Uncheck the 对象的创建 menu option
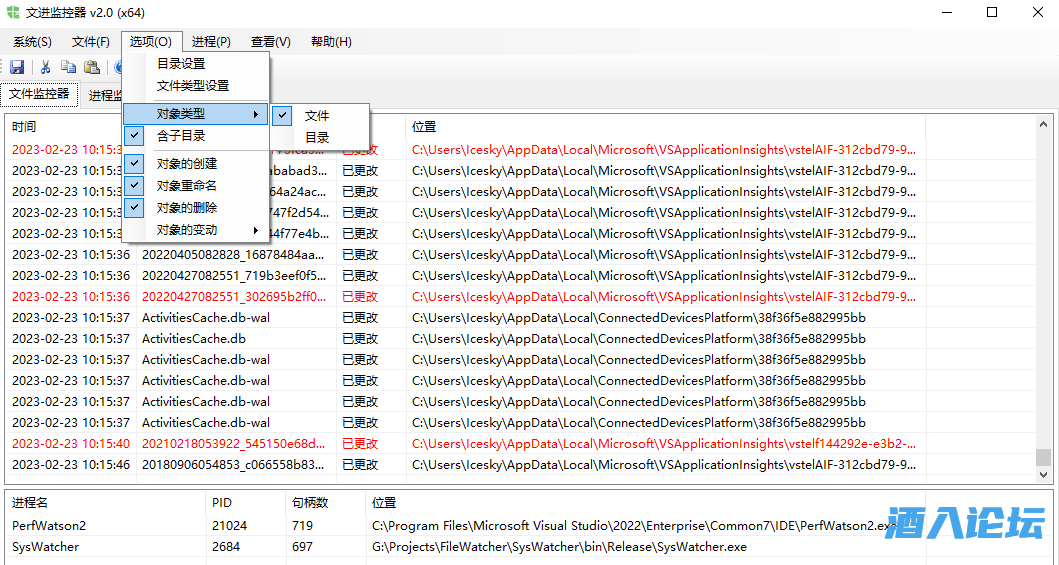Viewport: 1059px width, 565px height. (x=186, y=164)
